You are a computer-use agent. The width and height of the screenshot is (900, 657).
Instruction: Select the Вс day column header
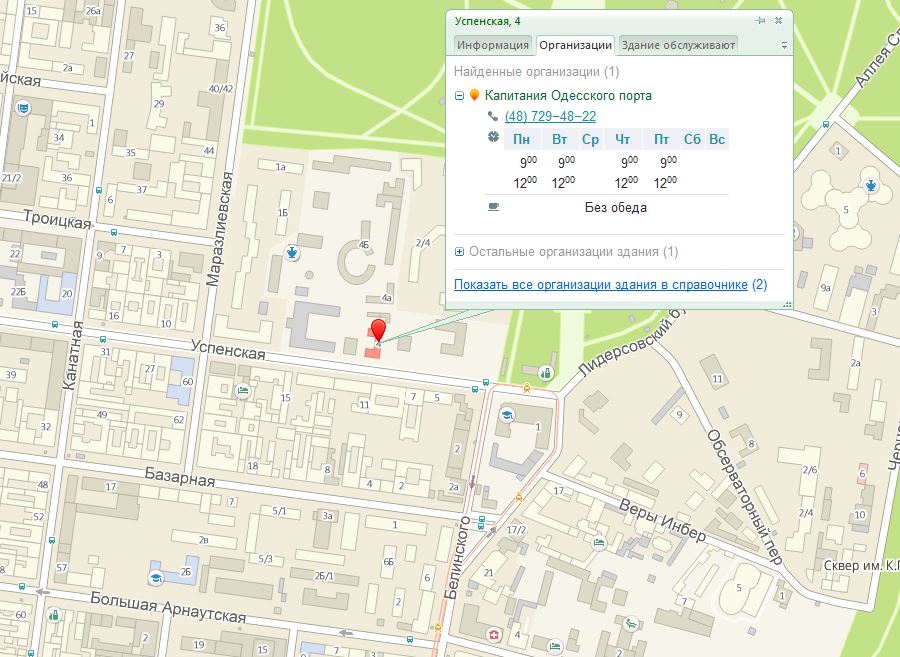tap(717, 139)
